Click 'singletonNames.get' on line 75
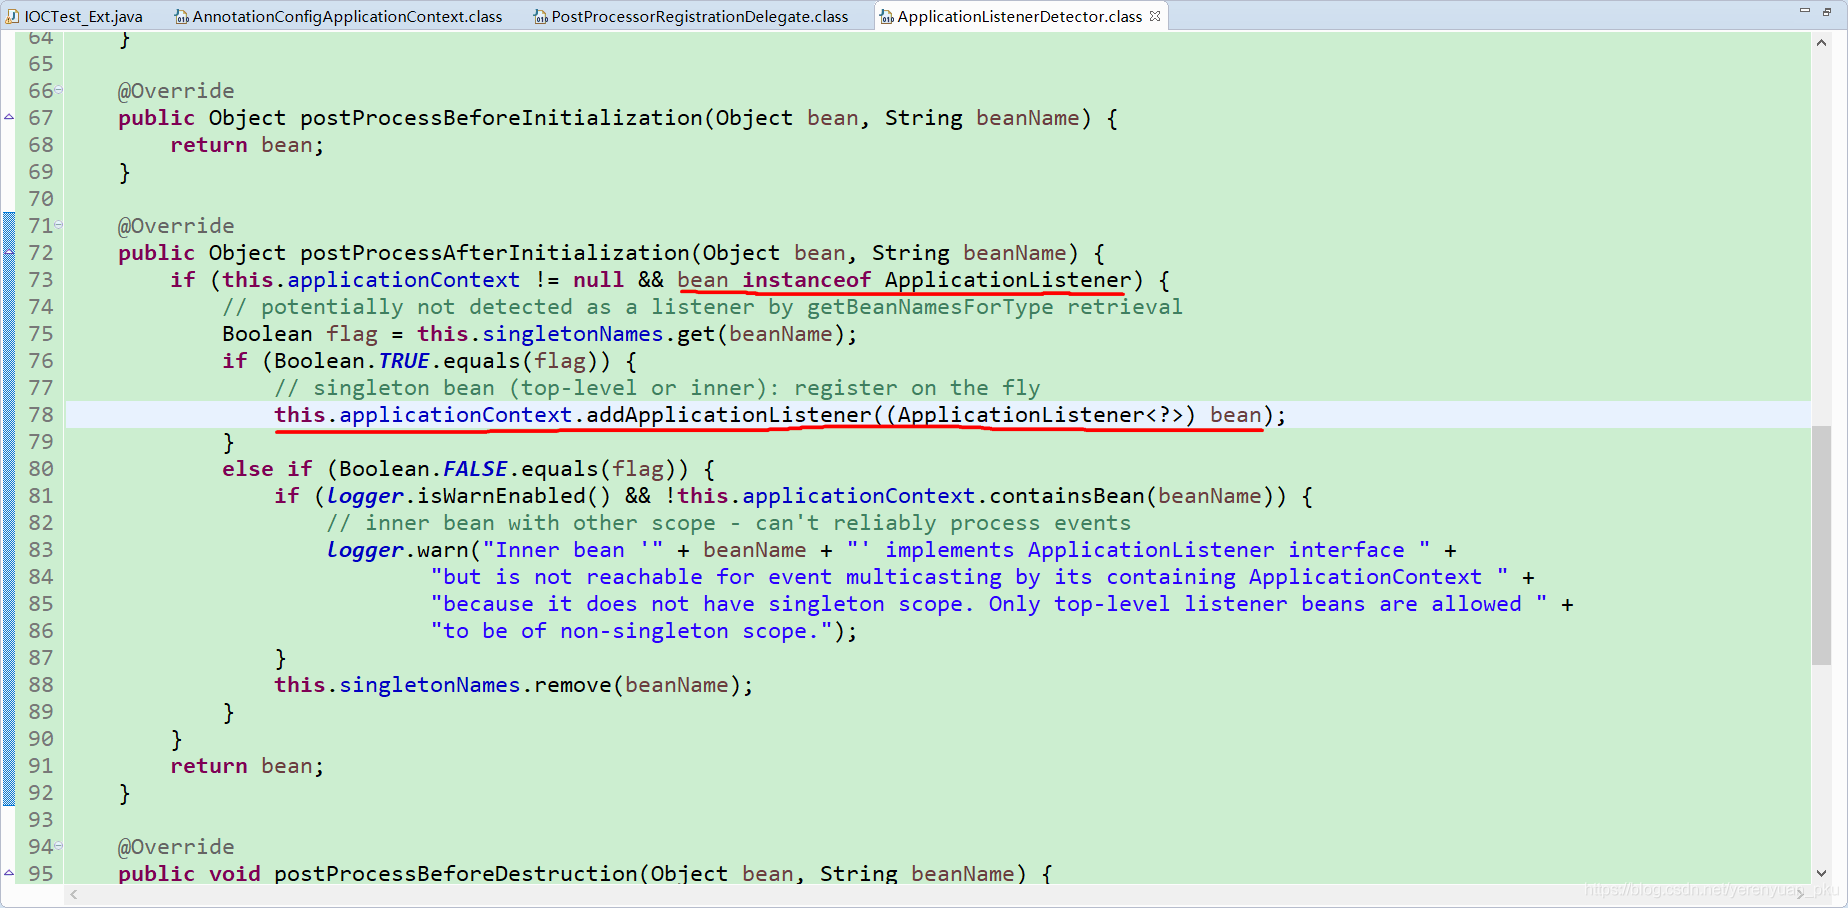The image size is (1848, 908). 599,334
